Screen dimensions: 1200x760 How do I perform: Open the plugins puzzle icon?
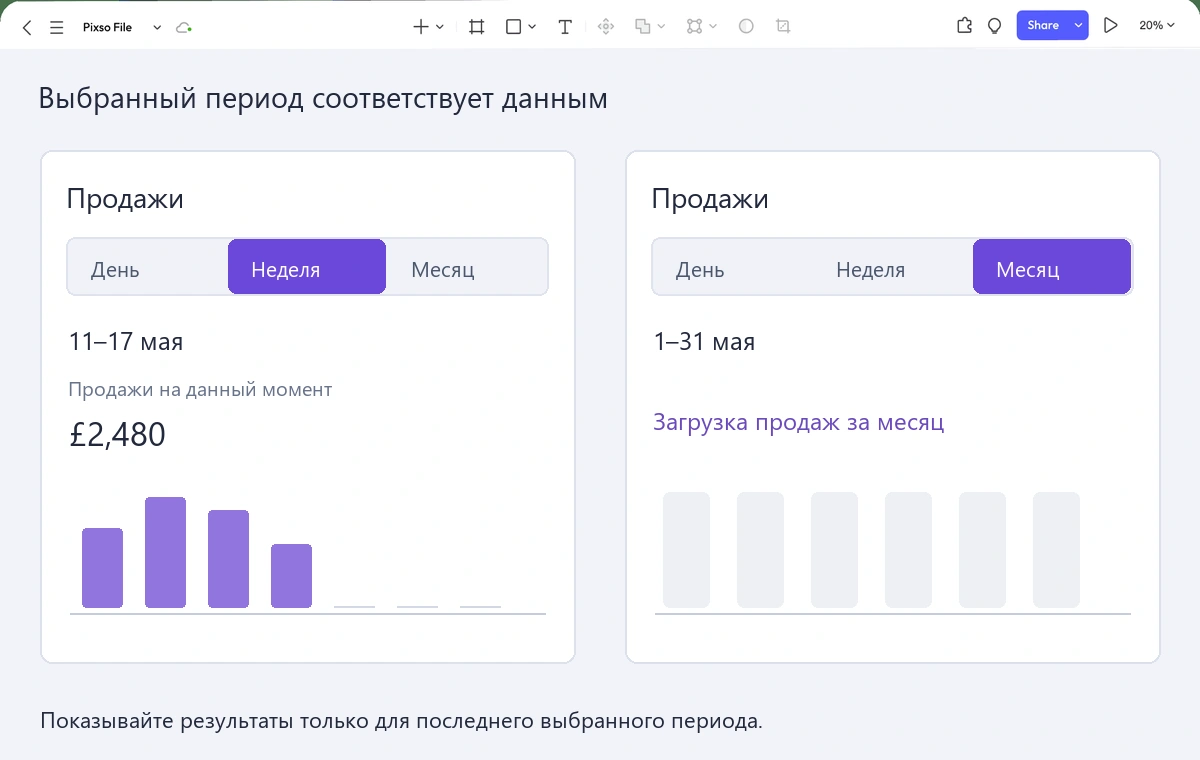pos(964,26)
